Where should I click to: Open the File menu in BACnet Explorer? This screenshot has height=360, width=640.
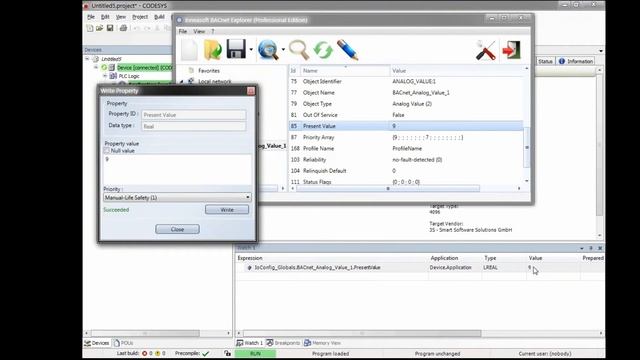(x=183, y=31)
